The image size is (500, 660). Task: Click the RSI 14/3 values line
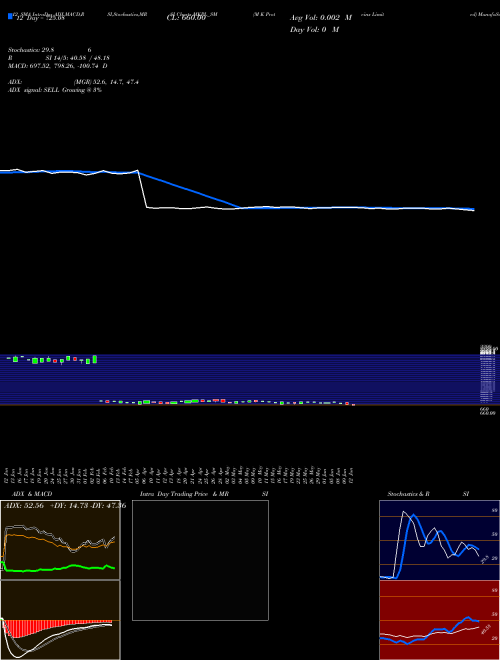click(x=59, y=58)
